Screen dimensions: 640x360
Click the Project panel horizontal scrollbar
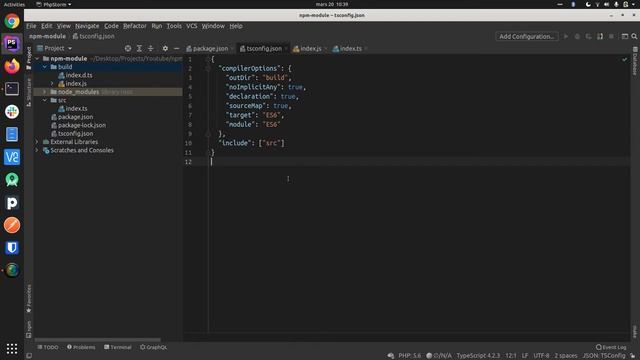(98, 340)
